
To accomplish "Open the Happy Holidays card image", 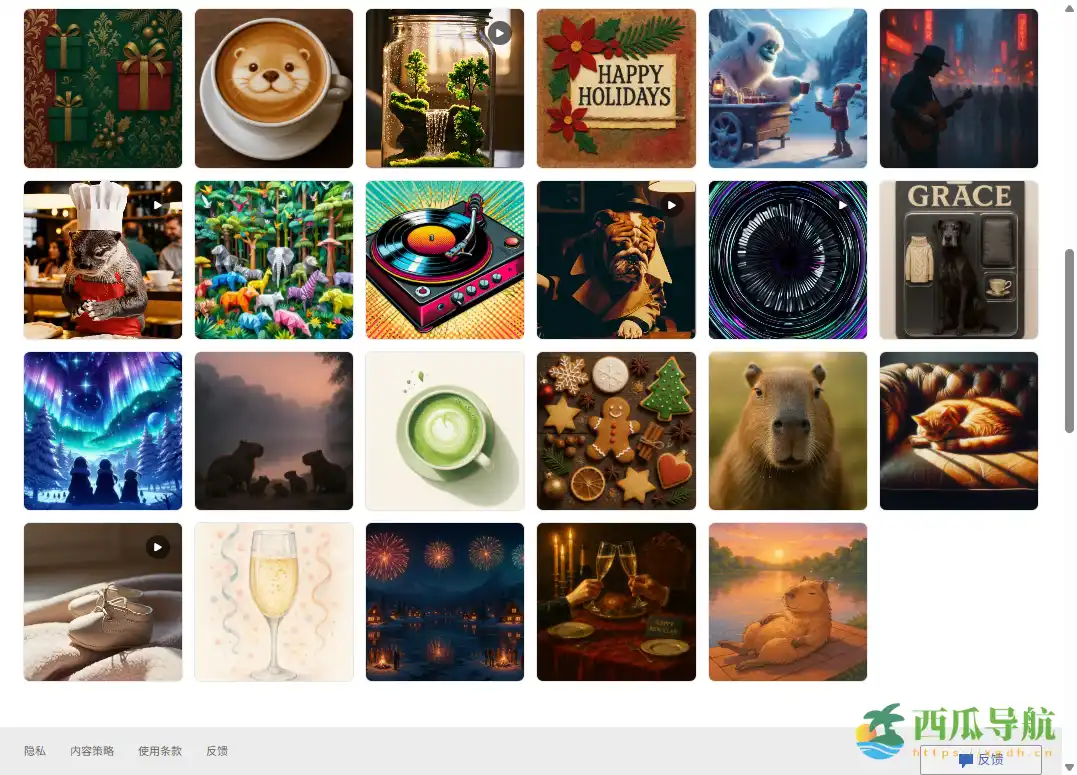I will click(x=616, y=89).
